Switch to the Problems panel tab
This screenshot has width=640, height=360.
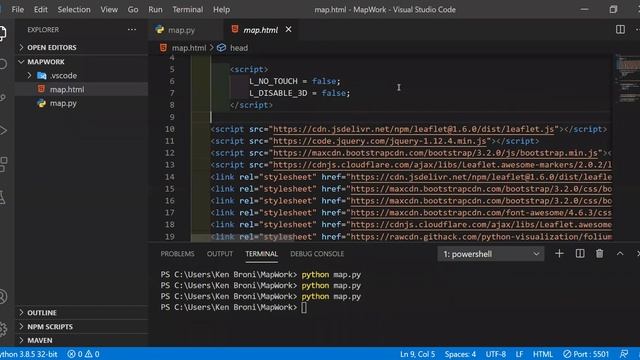tap(177, 254)
